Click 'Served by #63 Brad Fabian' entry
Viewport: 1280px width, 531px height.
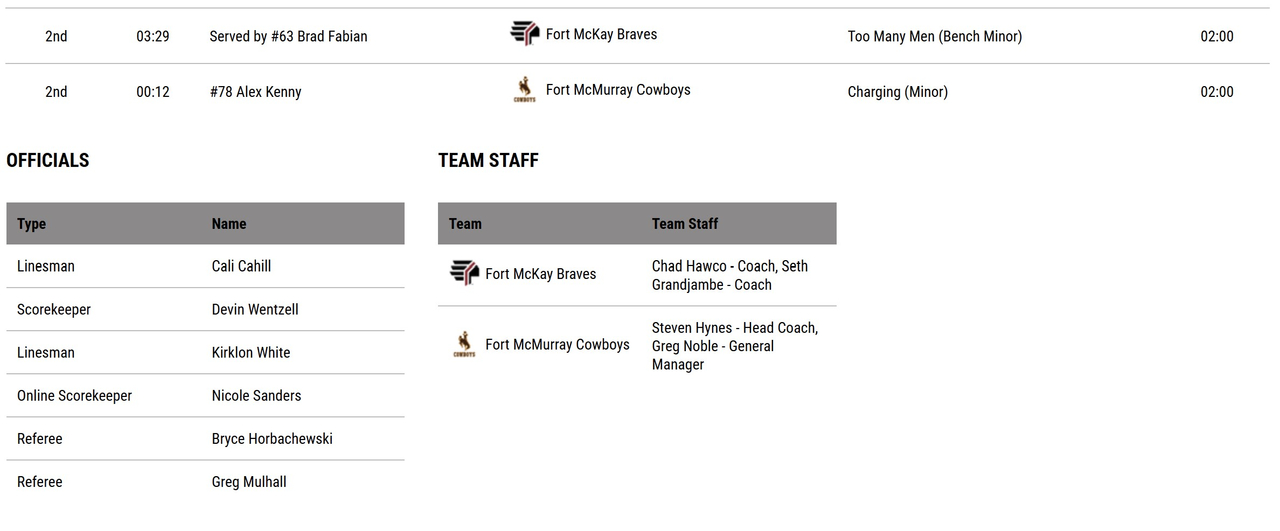click(x=288, y=36)
